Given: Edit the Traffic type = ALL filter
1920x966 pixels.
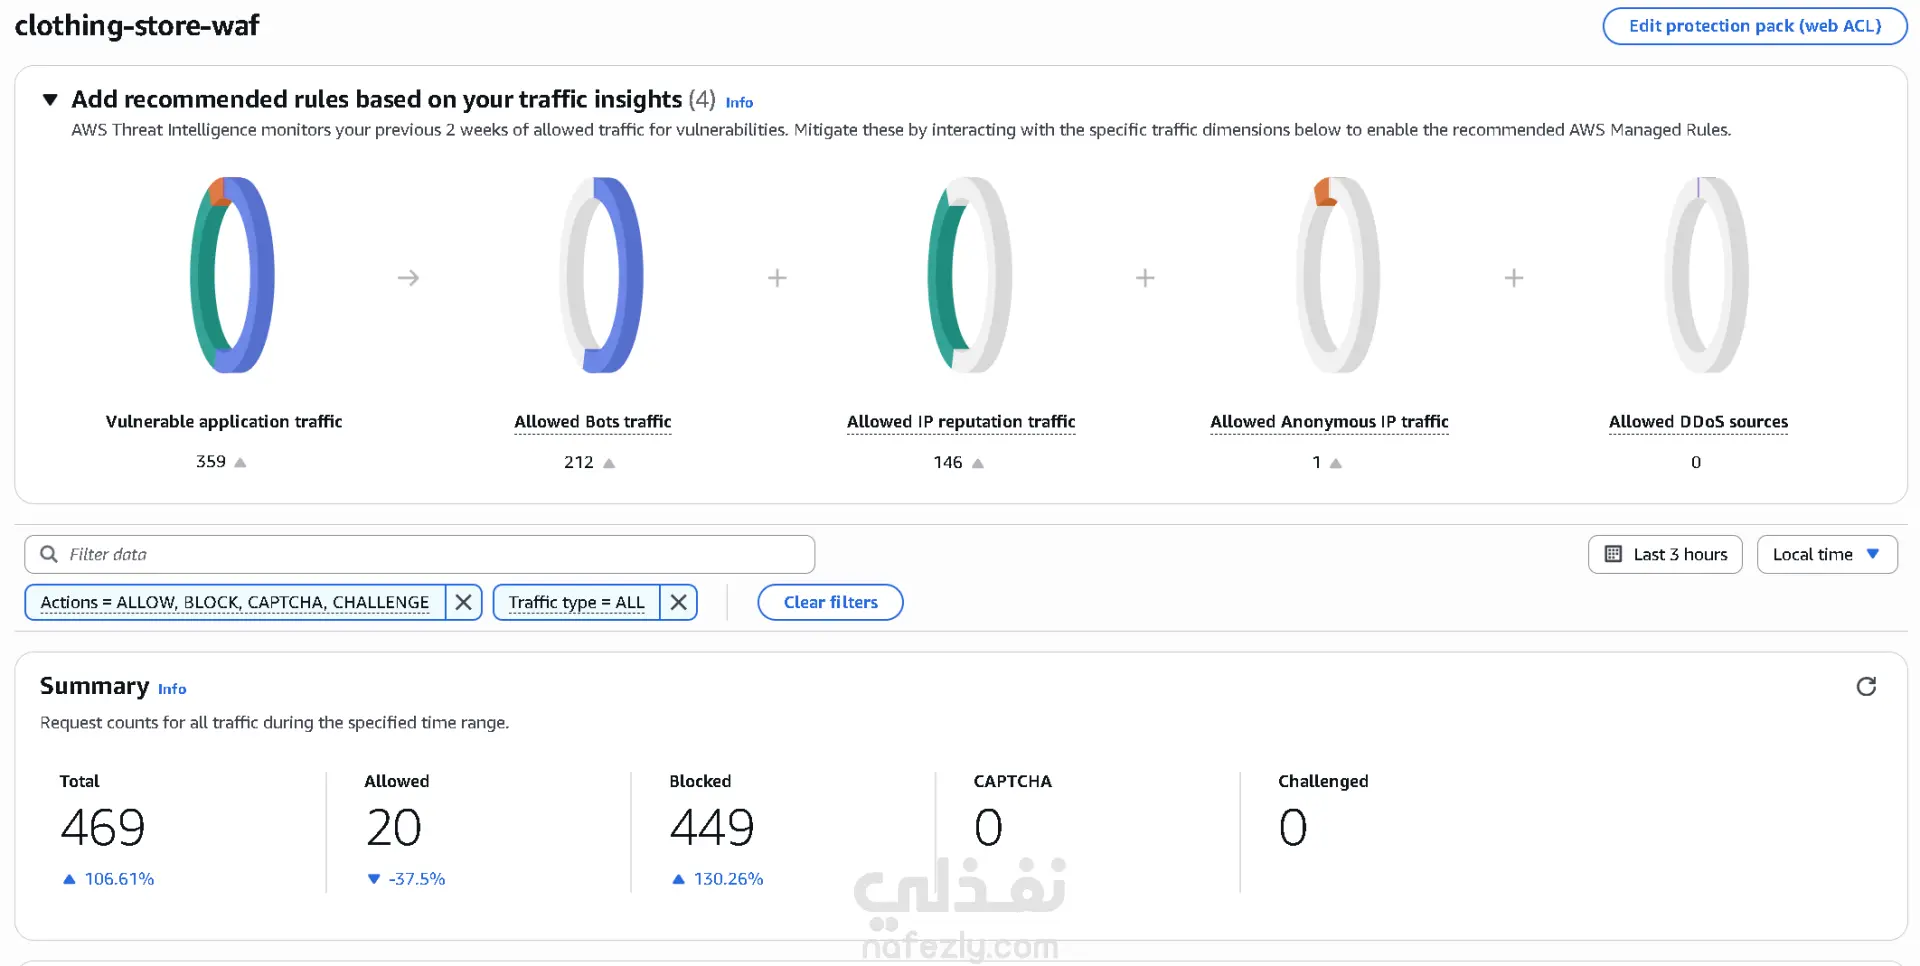Looking at the screenshot, I should pyautogui.click(x=576, y=602).
